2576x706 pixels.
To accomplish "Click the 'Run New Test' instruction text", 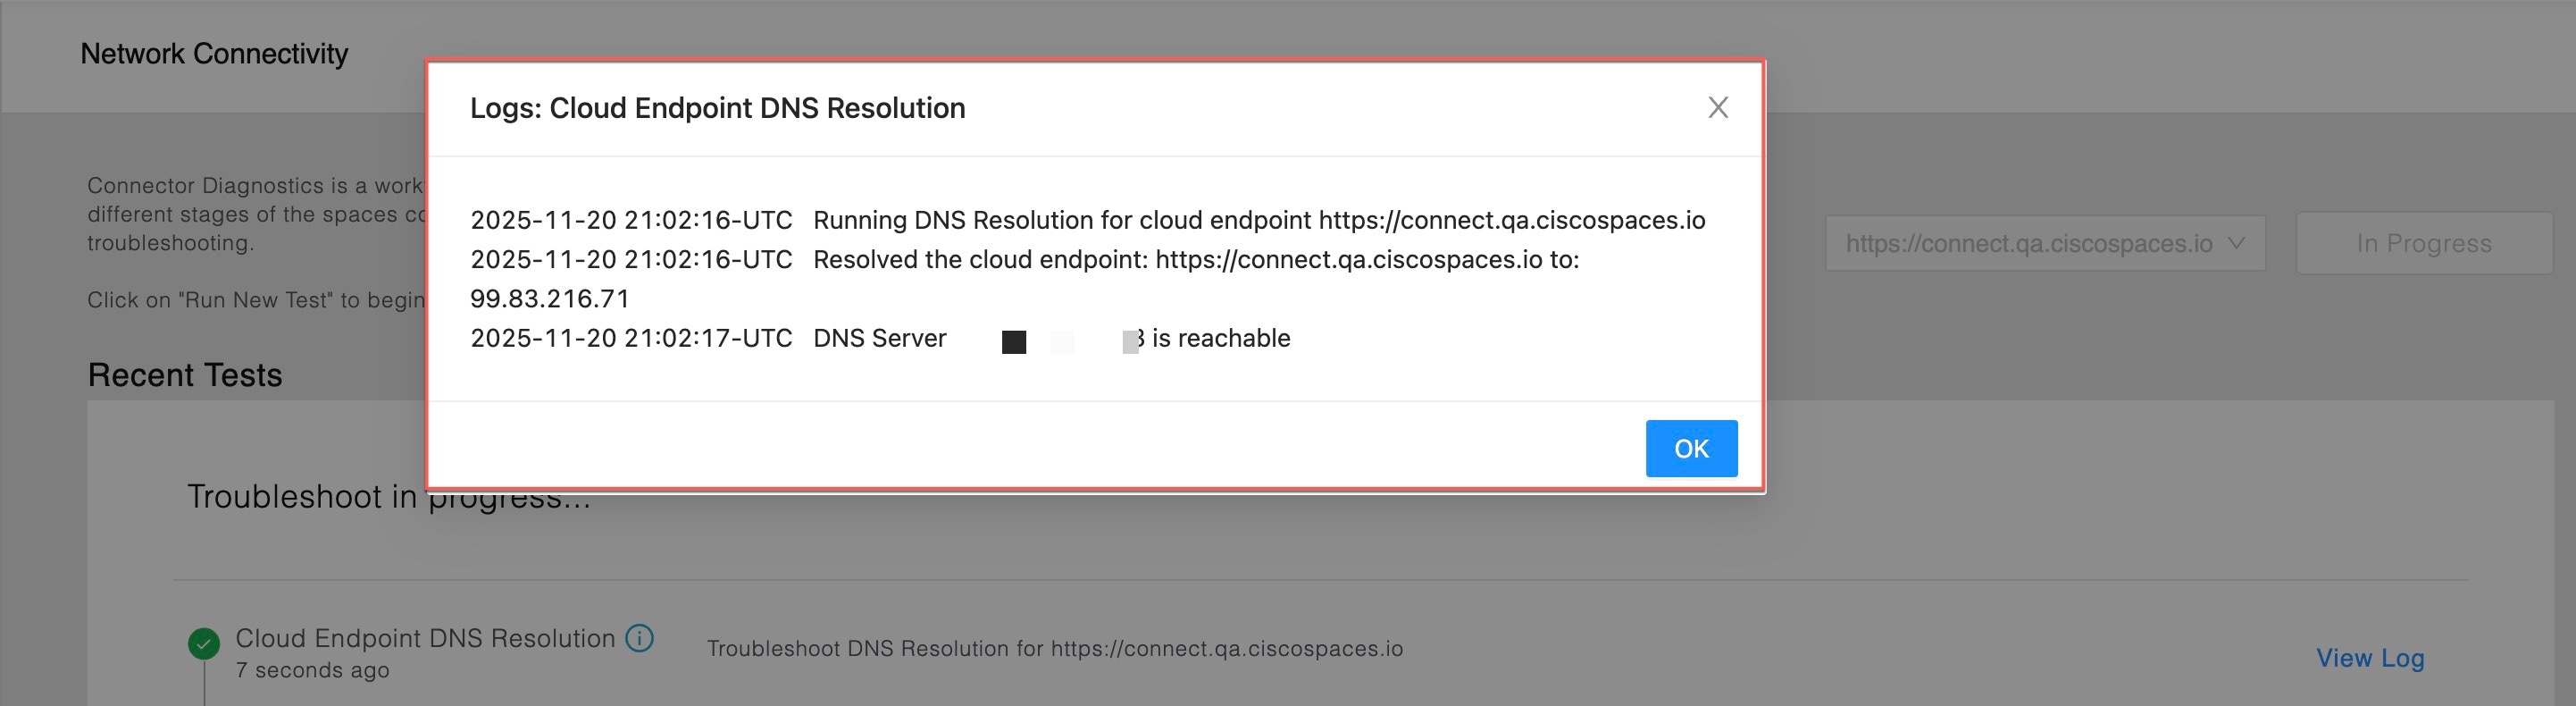I will pyautogui.click(x=255, y=300).
